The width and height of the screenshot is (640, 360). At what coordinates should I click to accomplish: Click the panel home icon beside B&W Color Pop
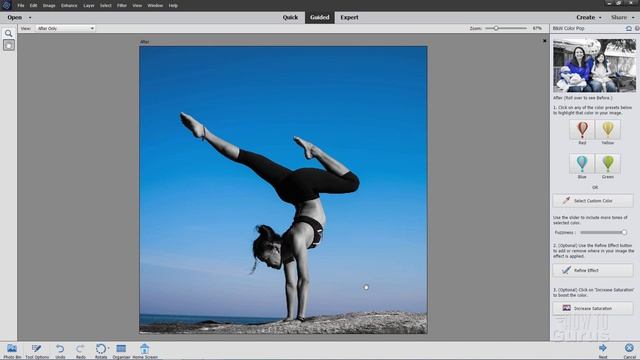pos(629,29)
